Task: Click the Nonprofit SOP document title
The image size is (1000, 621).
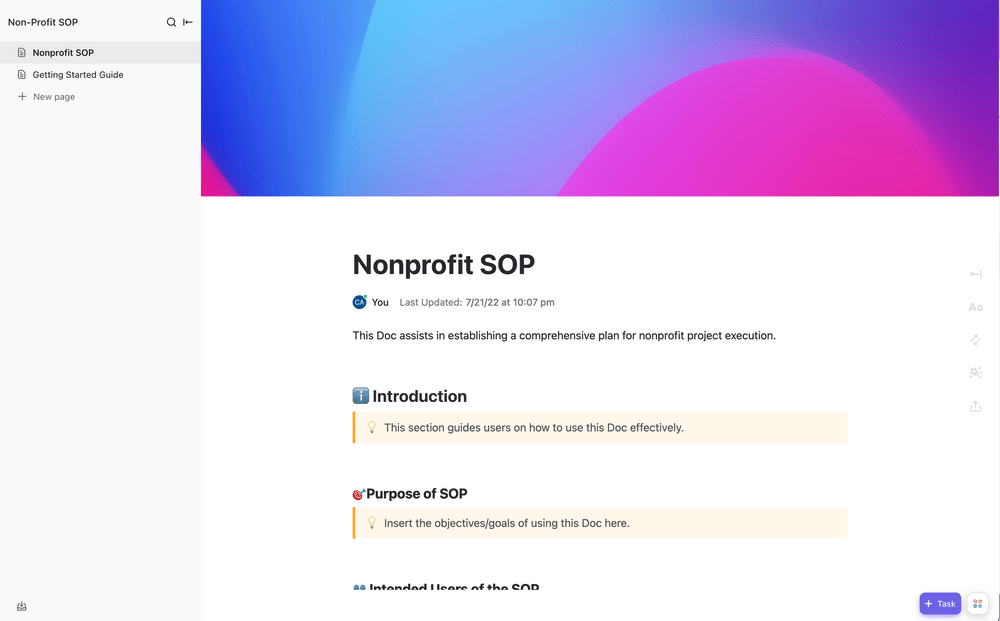Action: coord(444,264)
